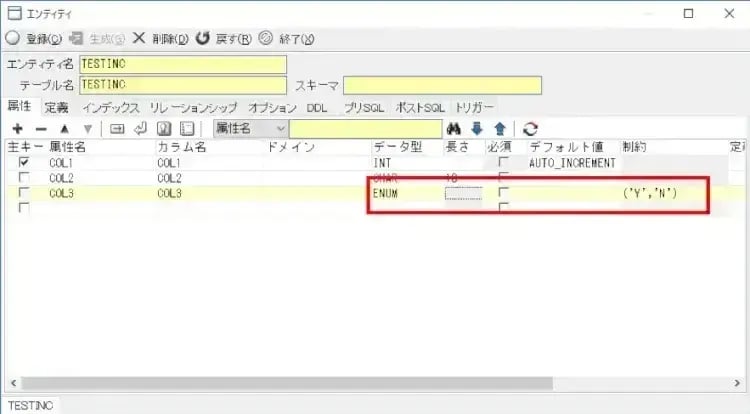Open the 属性名 search field dropdown
Screen dimensions: 750x414
pyautogui.click(x=280, y=129)
